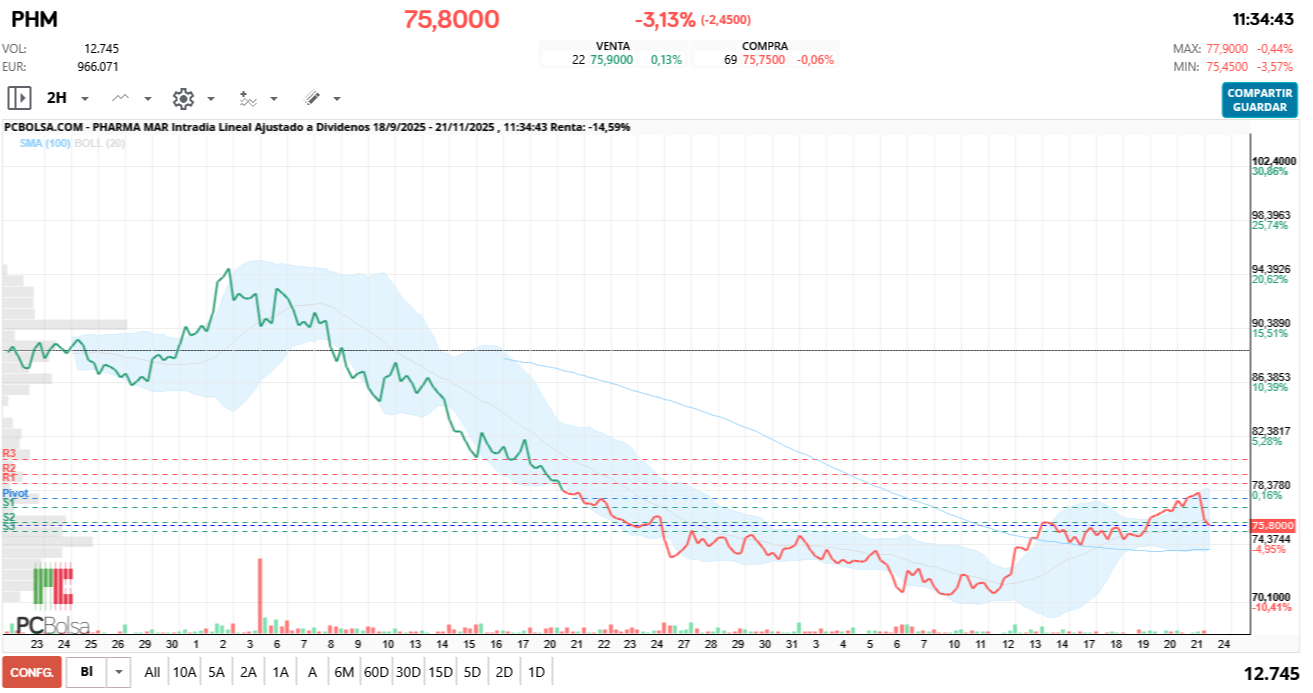Enable the 1D interval view
The width and height of the screenshot is (1313, 693).
537,673
